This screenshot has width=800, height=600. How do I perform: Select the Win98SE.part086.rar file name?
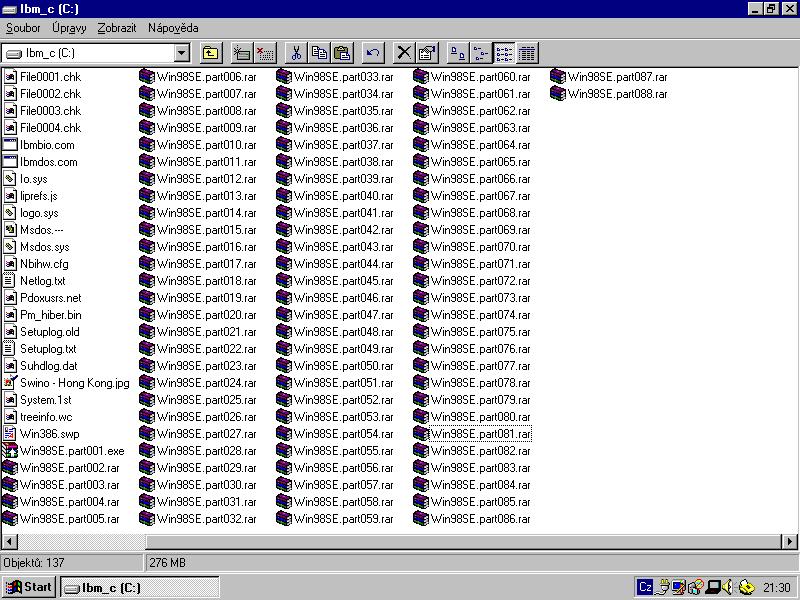tap(481, 519)
